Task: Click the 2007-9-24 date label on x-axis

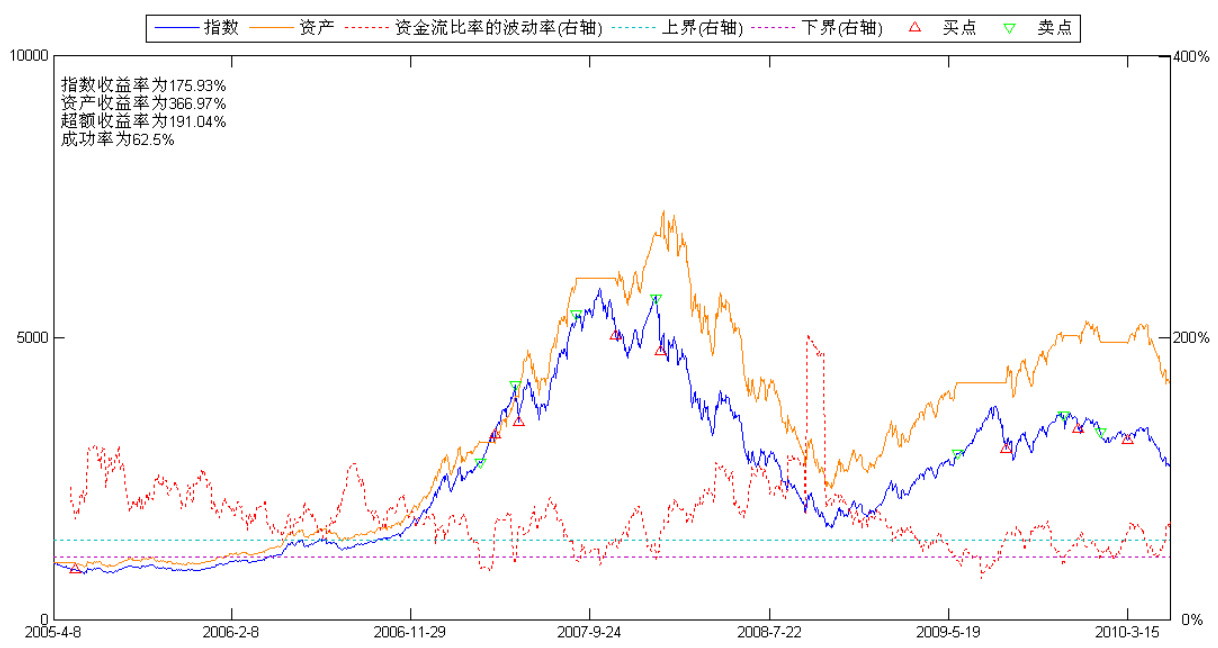Action: pyautogui.click(x=589, y=633)
